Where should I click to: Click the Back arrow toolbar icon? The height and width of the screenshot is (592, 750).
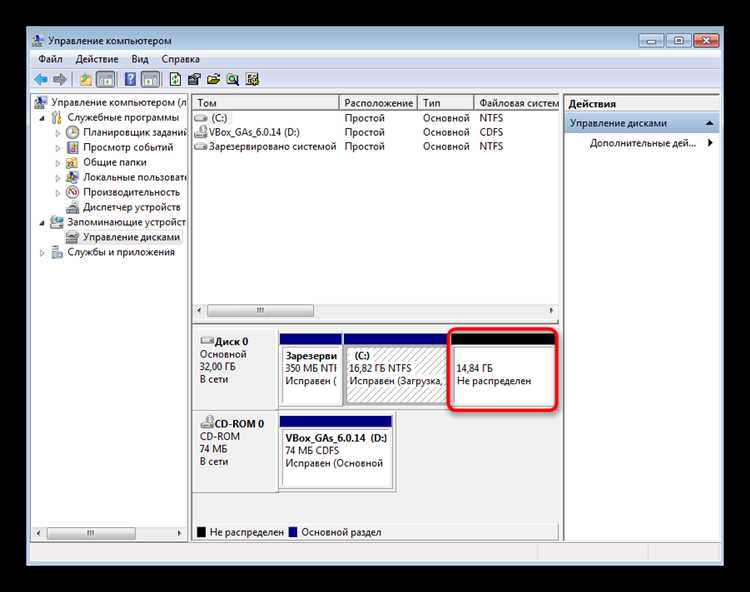(41, 79)
